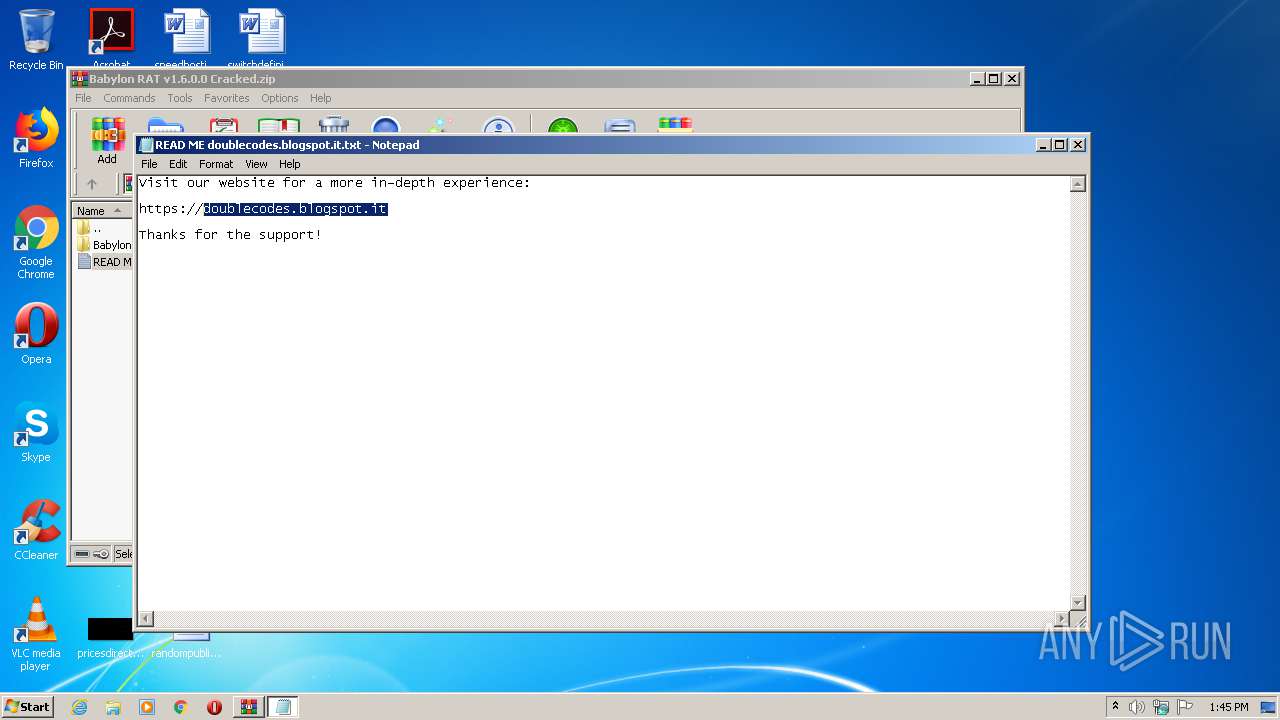Click the line 'Thanks for the support!'

coord(230,235)
